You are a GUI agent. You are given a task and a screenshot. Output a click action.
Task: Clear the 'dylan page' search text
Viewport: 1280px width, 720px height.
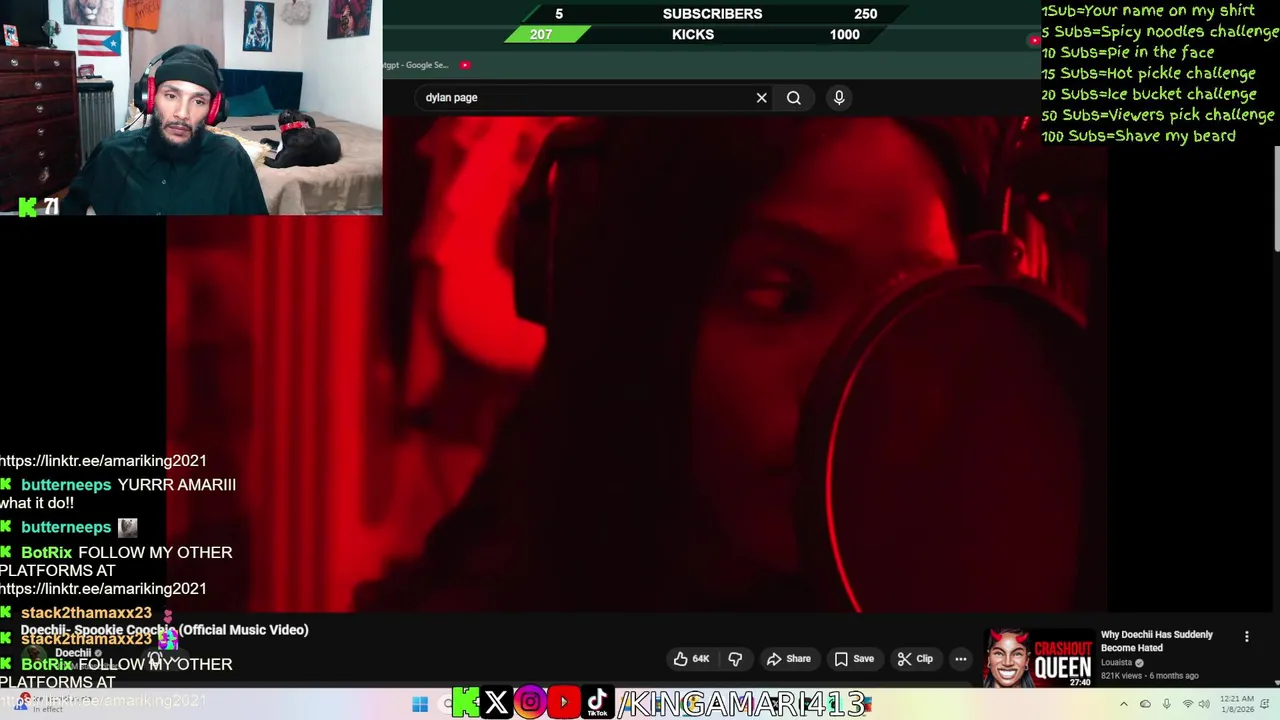coord(761,98)
